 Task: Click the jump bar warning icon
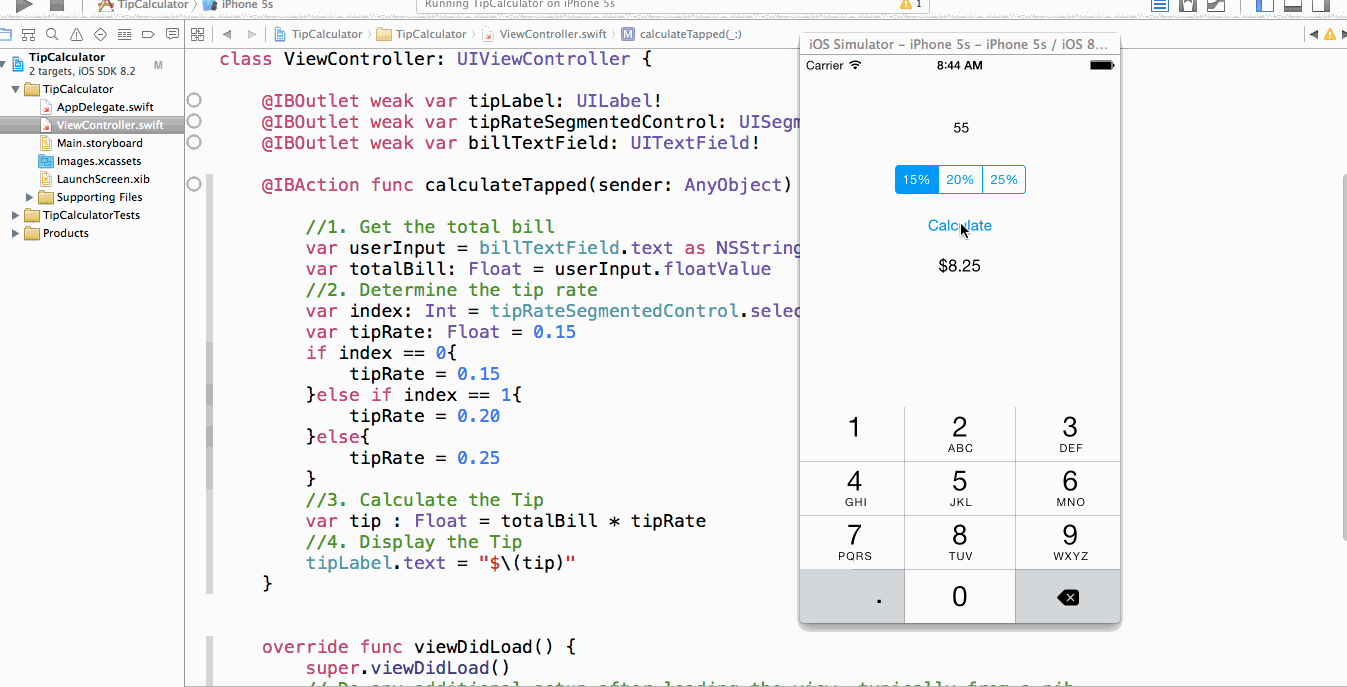[1329, 35]
